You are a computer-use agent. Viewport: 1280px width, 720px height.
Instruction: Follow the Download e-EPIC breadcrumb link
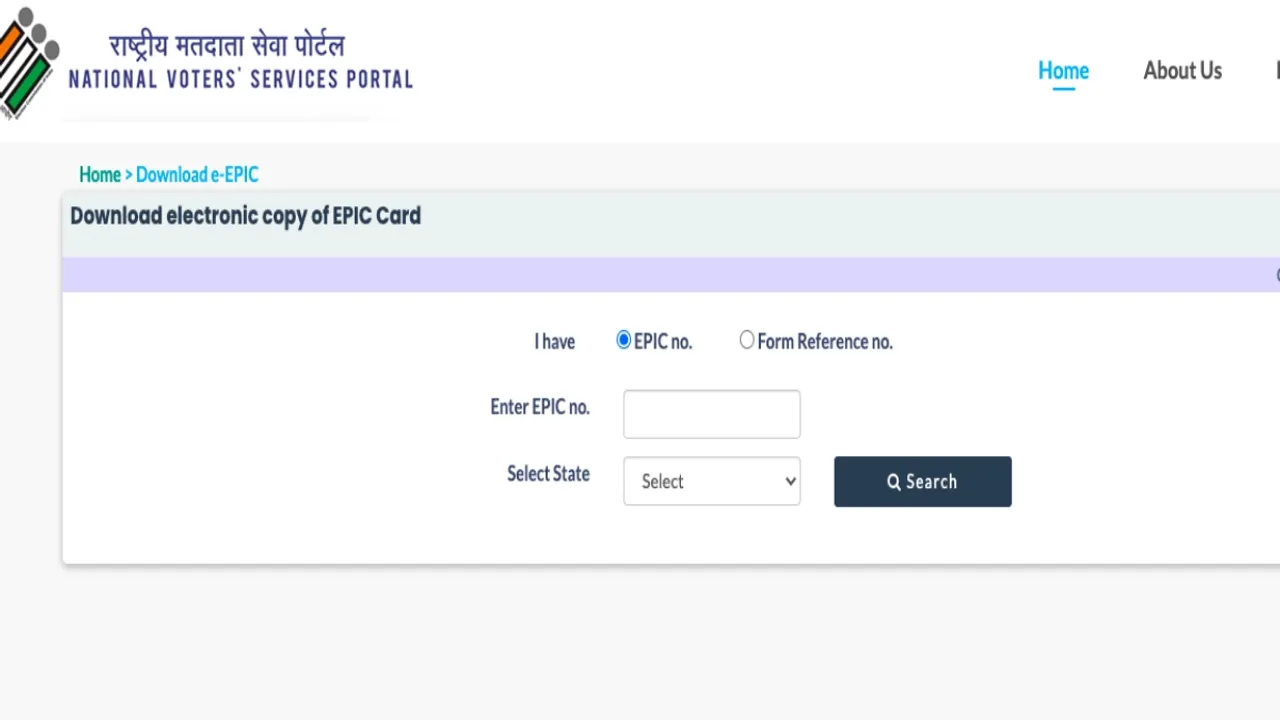[x=197, y=175]
